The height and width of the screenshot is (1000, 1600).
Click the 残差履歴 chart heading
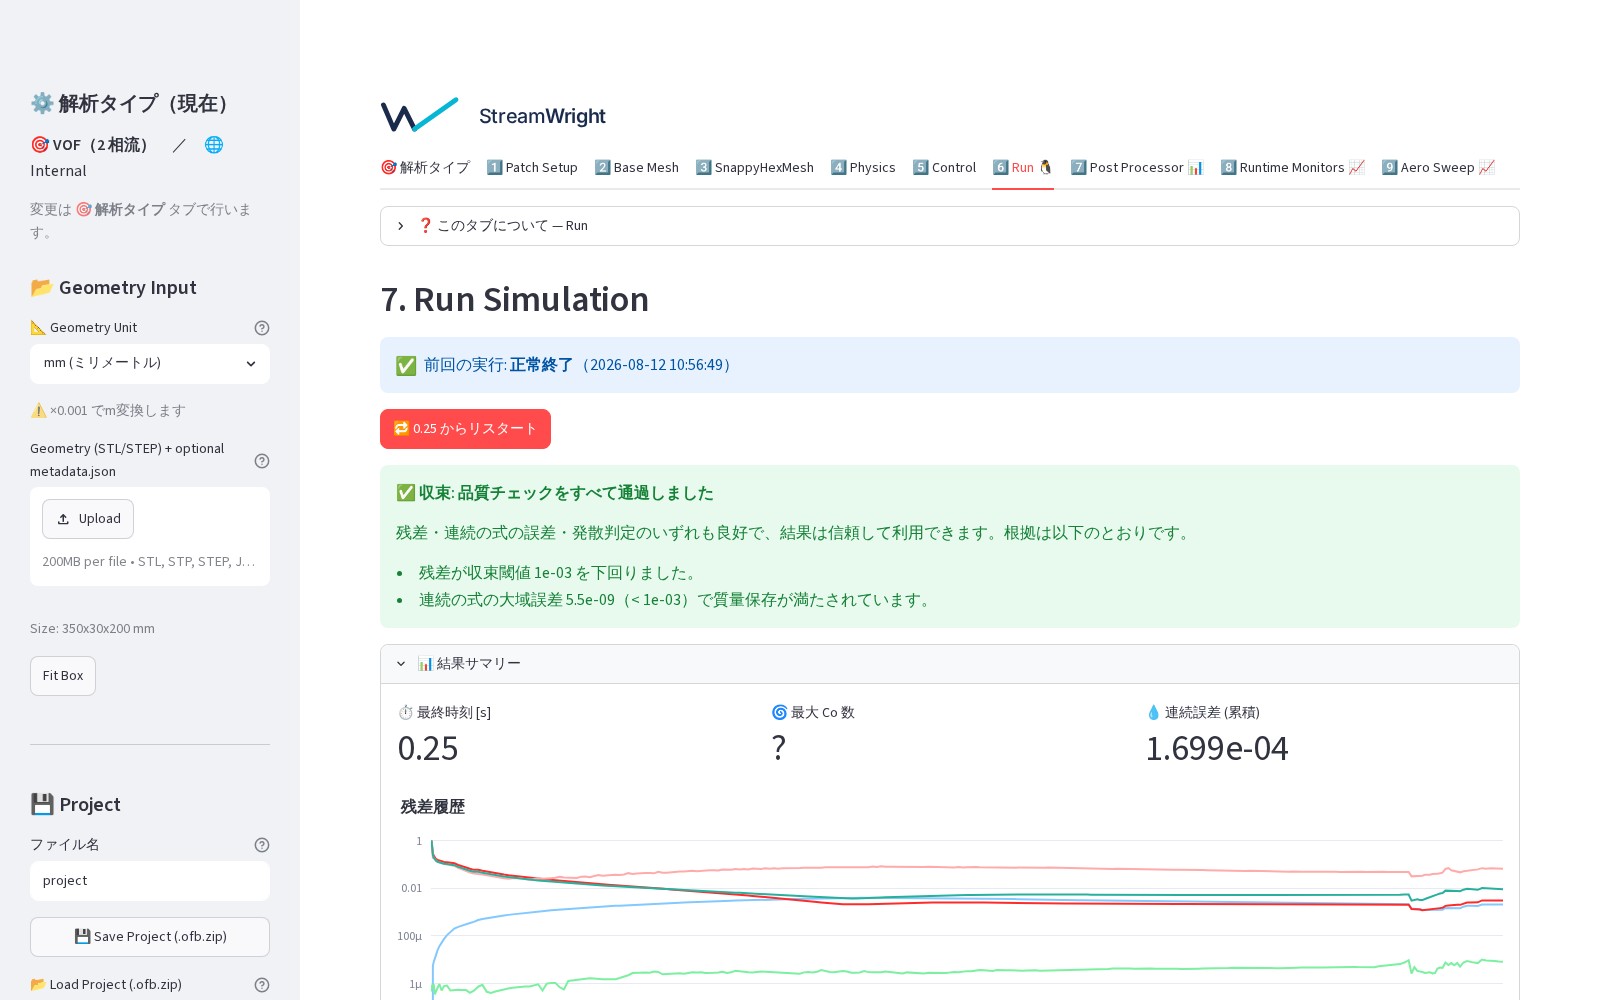(x=433, y=807)
